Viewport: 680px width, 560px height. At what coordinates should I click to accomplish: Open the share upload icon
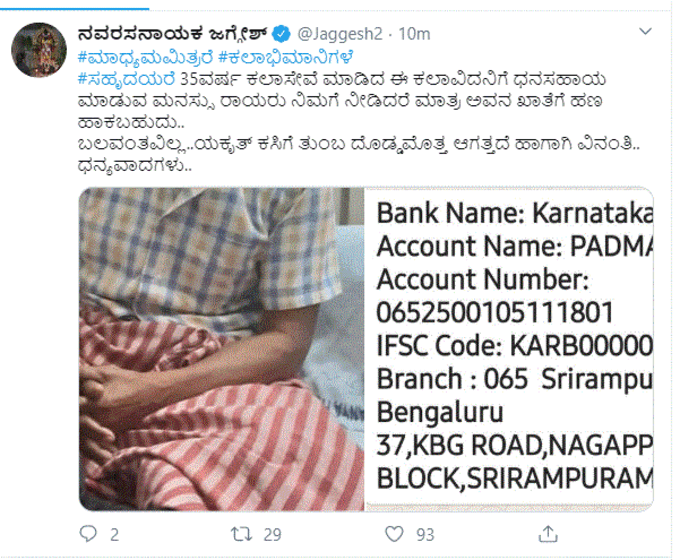548,534
